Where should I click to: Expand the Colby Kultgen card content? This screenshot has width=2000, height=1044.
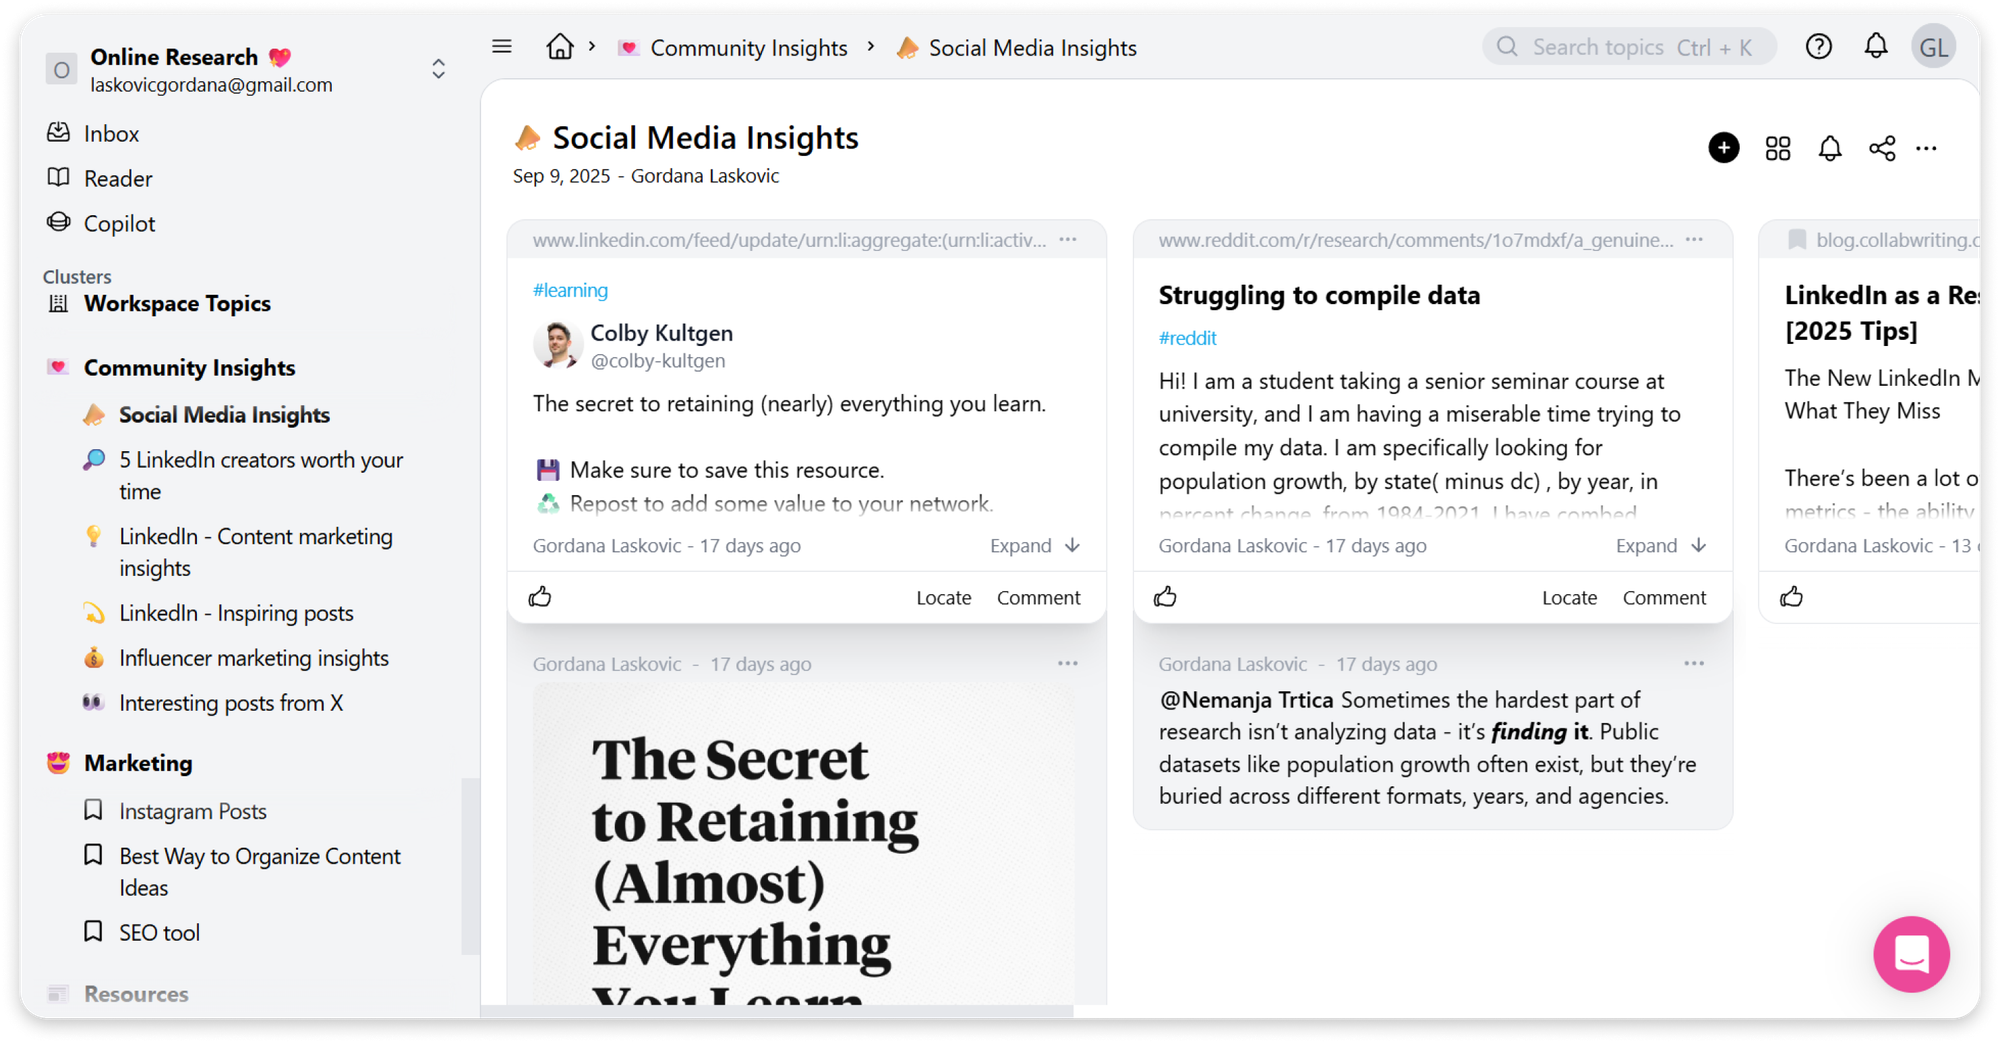tap(1035, 545)
